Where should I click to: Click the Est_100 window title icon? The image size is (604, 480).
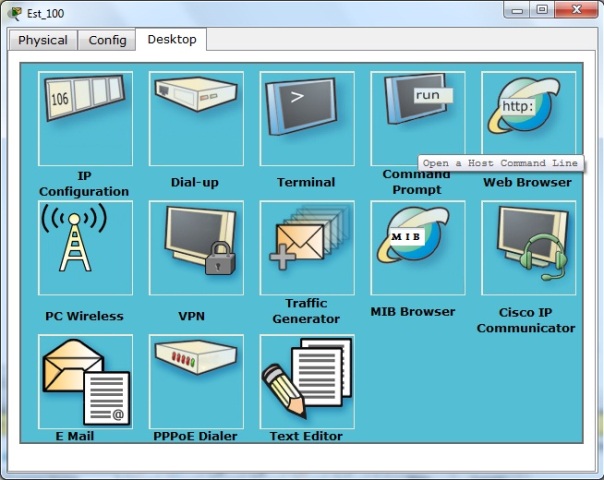[x=14, y=11]
